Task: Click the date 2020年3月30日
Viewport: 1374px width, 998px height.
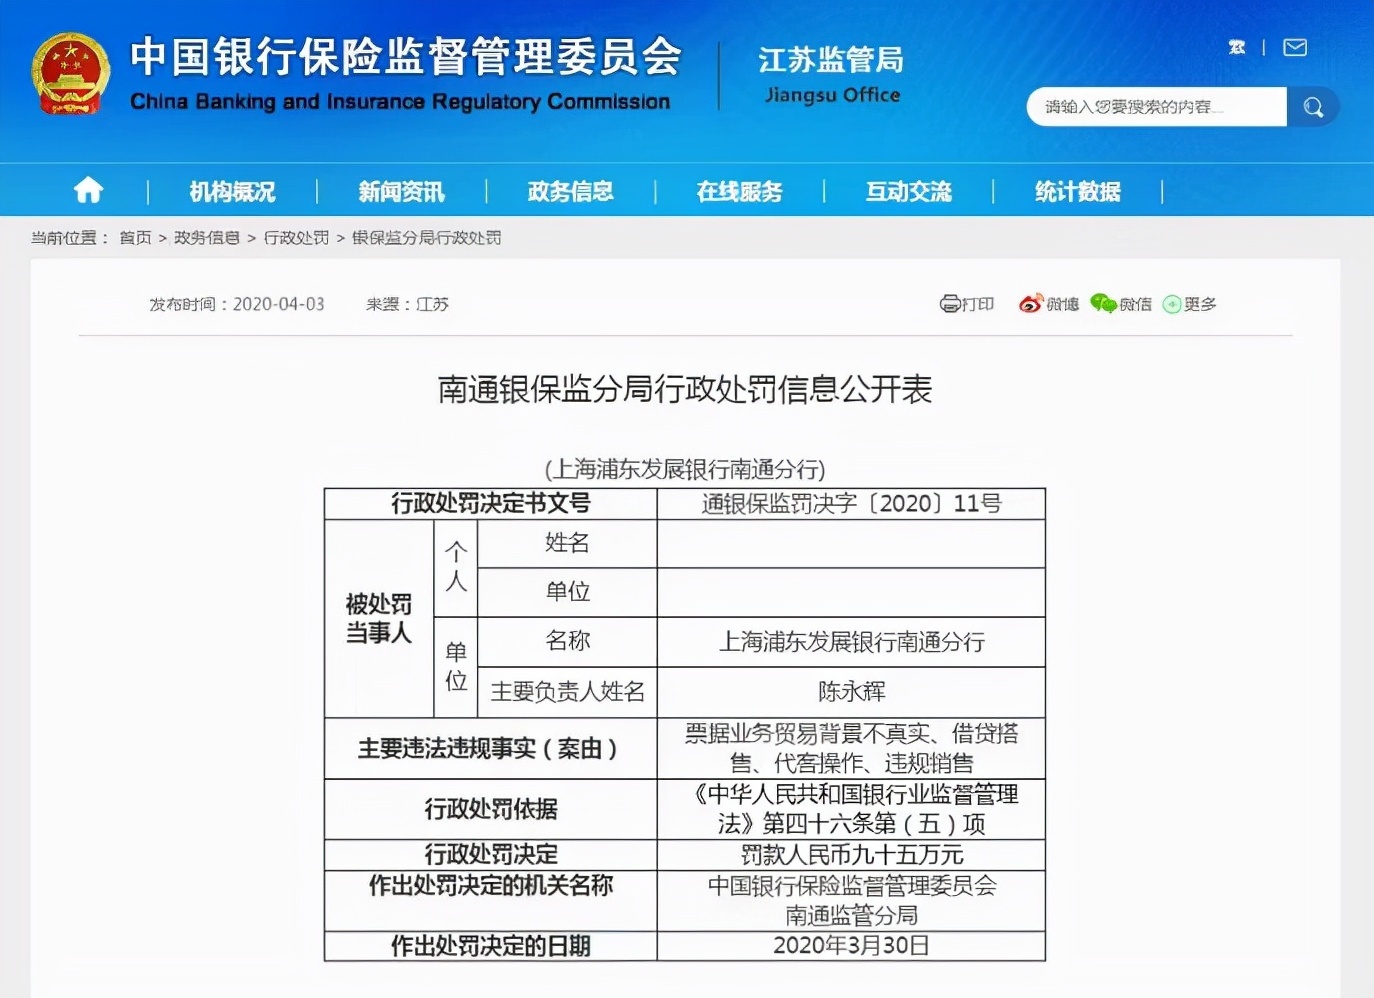Action: pyautogui.click(x=851, y=946)
